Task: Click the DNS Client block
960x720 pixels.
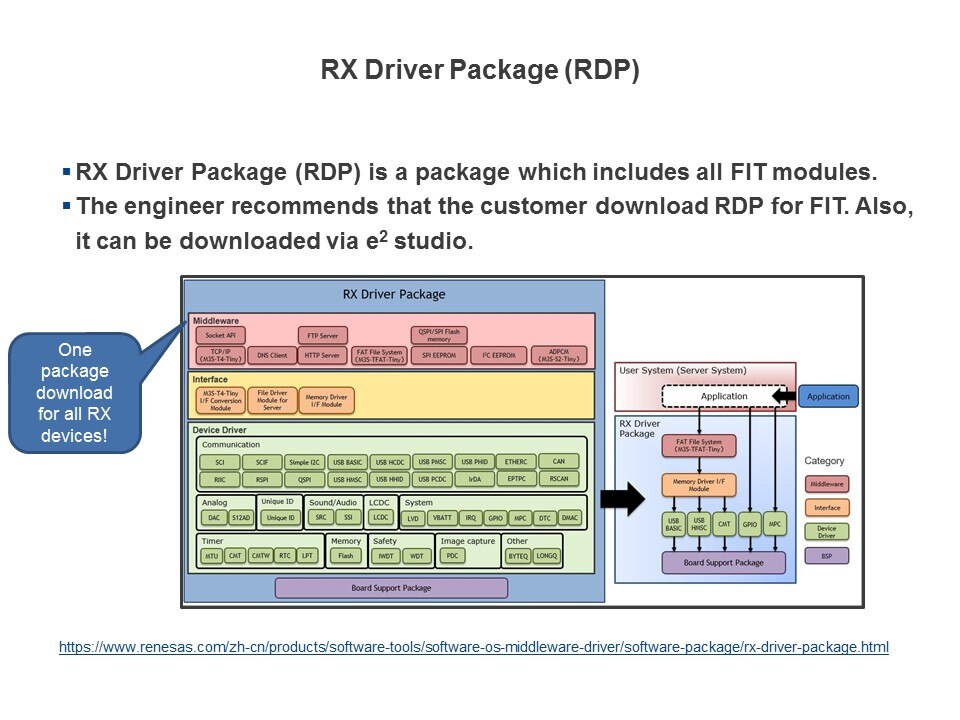Action: pos(271,355)
